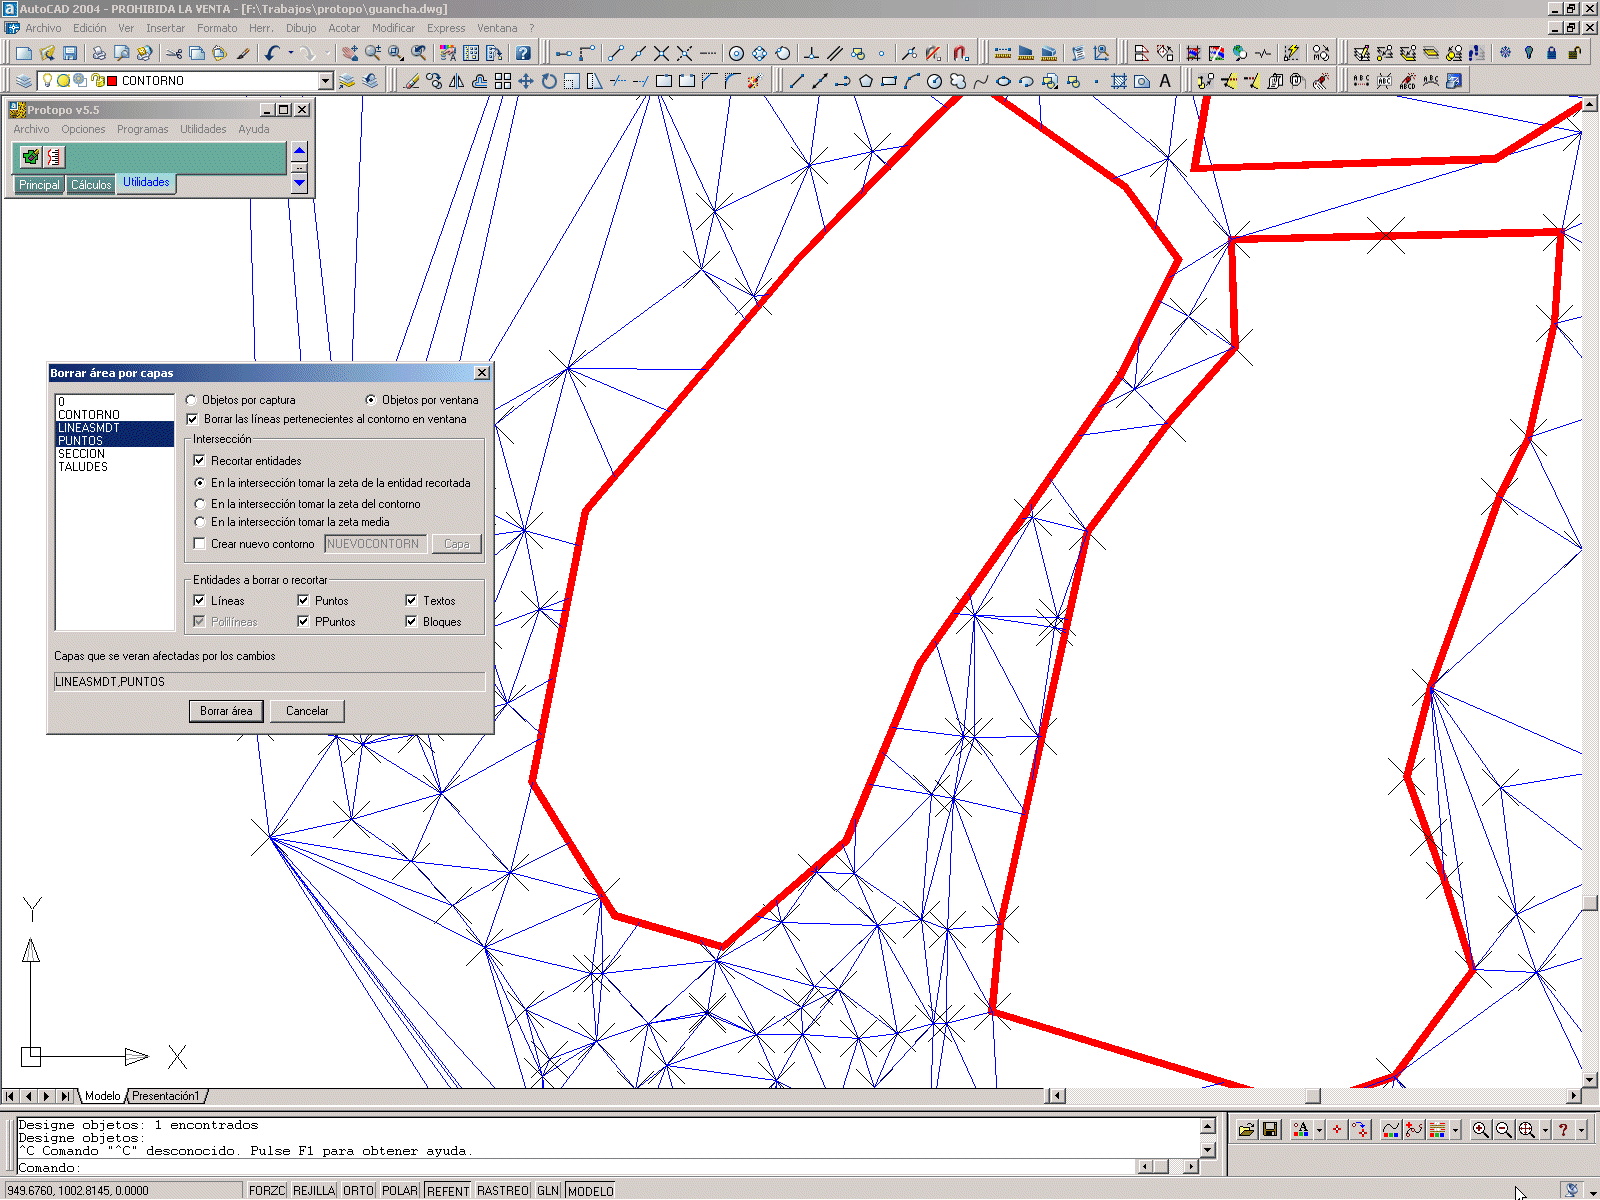This screenshot has width=1600, height=1200.
Task: Toggle POLAR tracking in status bar
Action: (x=400, y=1190)
